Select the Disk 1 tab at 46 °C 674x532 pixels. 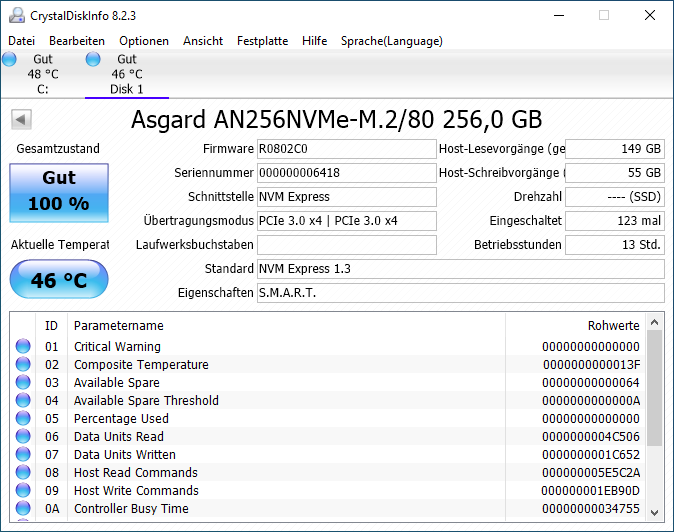tap(127, 74)
